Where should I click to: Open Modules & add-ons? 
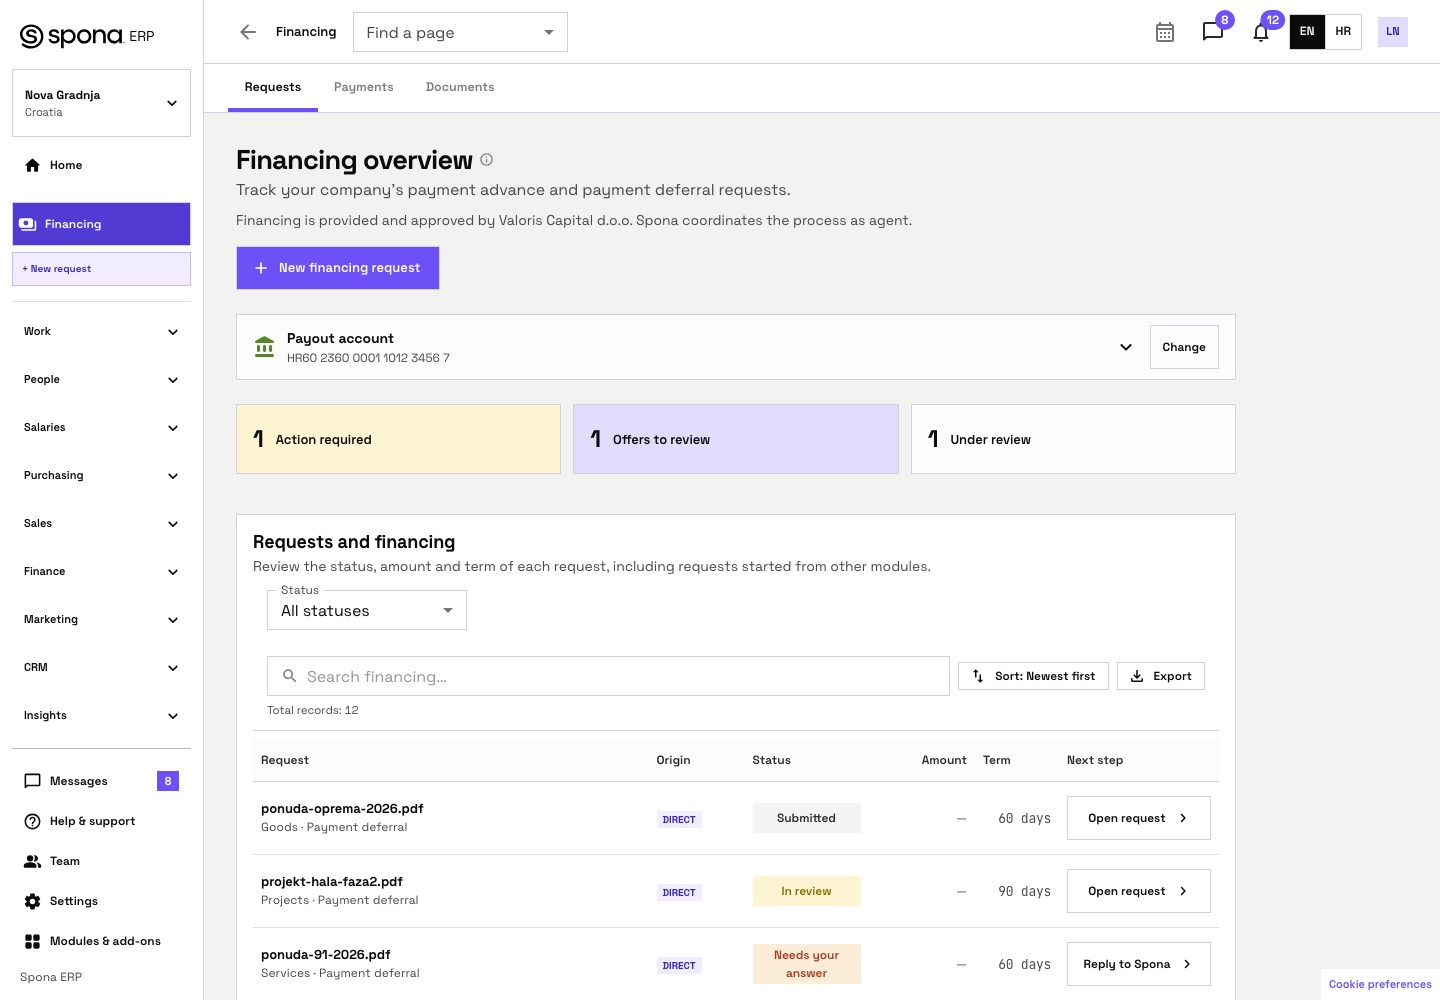tap(101, 941)
